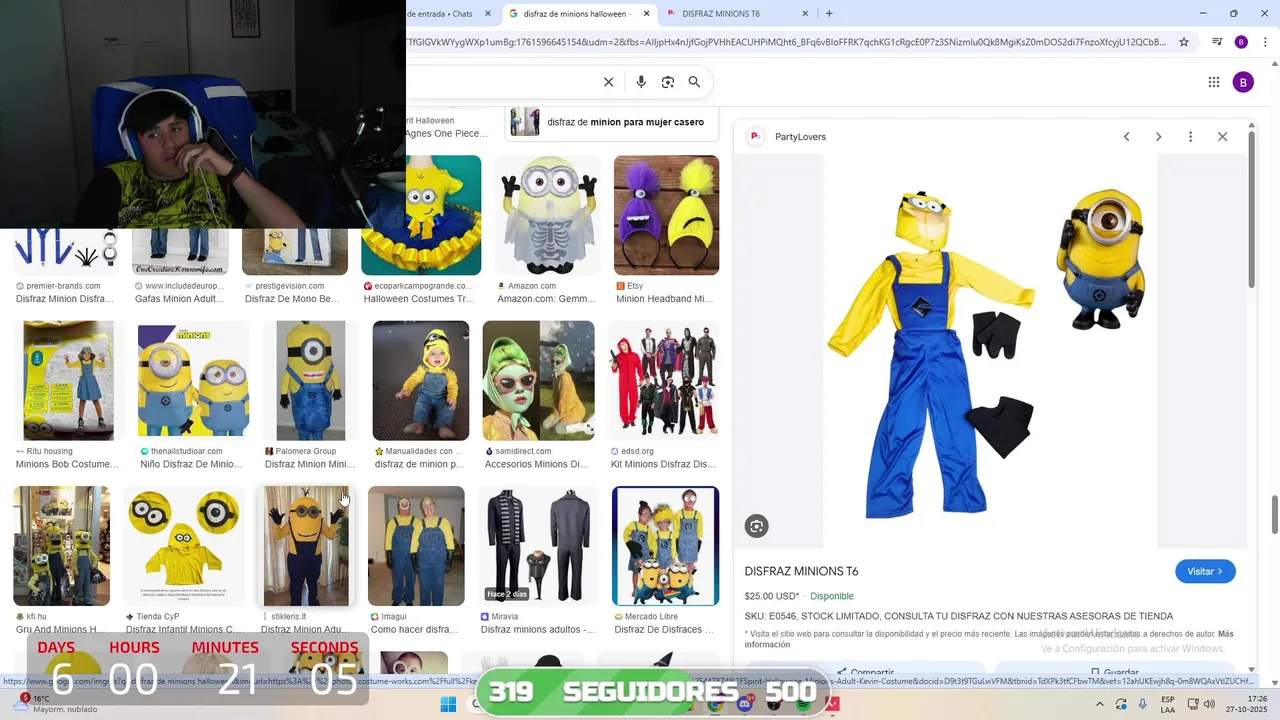
Task: Open Etsy Minion Headband thumbnail
Action: click(666, 215)
